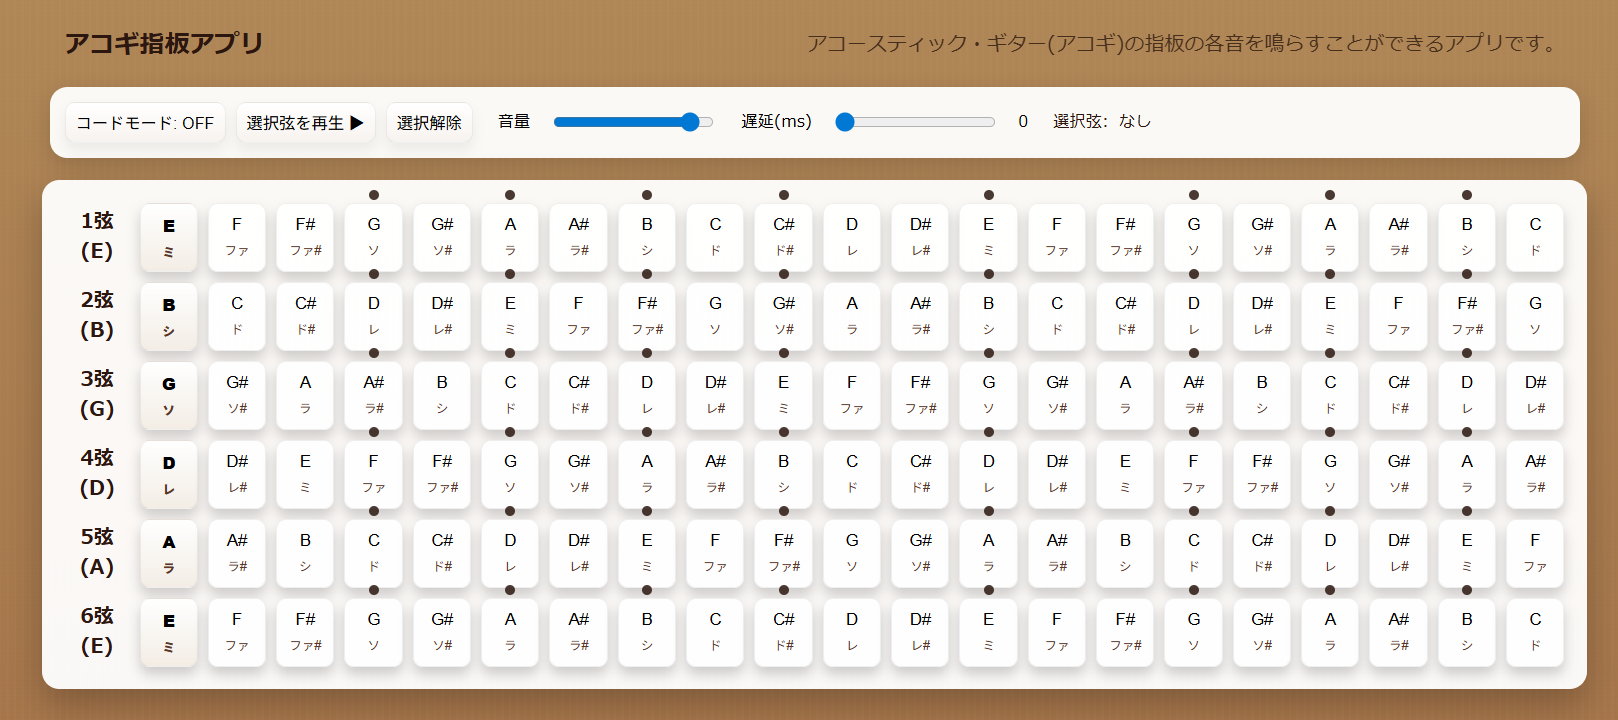
Task: Play first fret D# on 4弦
Action: tap(237, 475)
